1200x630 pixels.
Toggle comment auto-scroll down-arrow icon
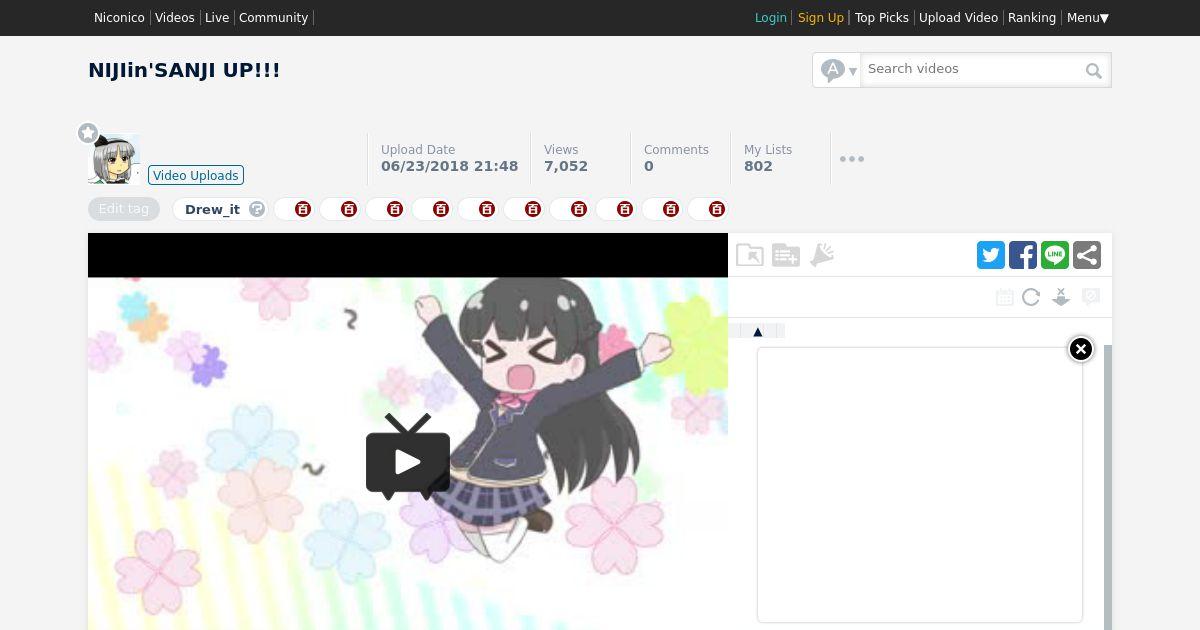1061,297
